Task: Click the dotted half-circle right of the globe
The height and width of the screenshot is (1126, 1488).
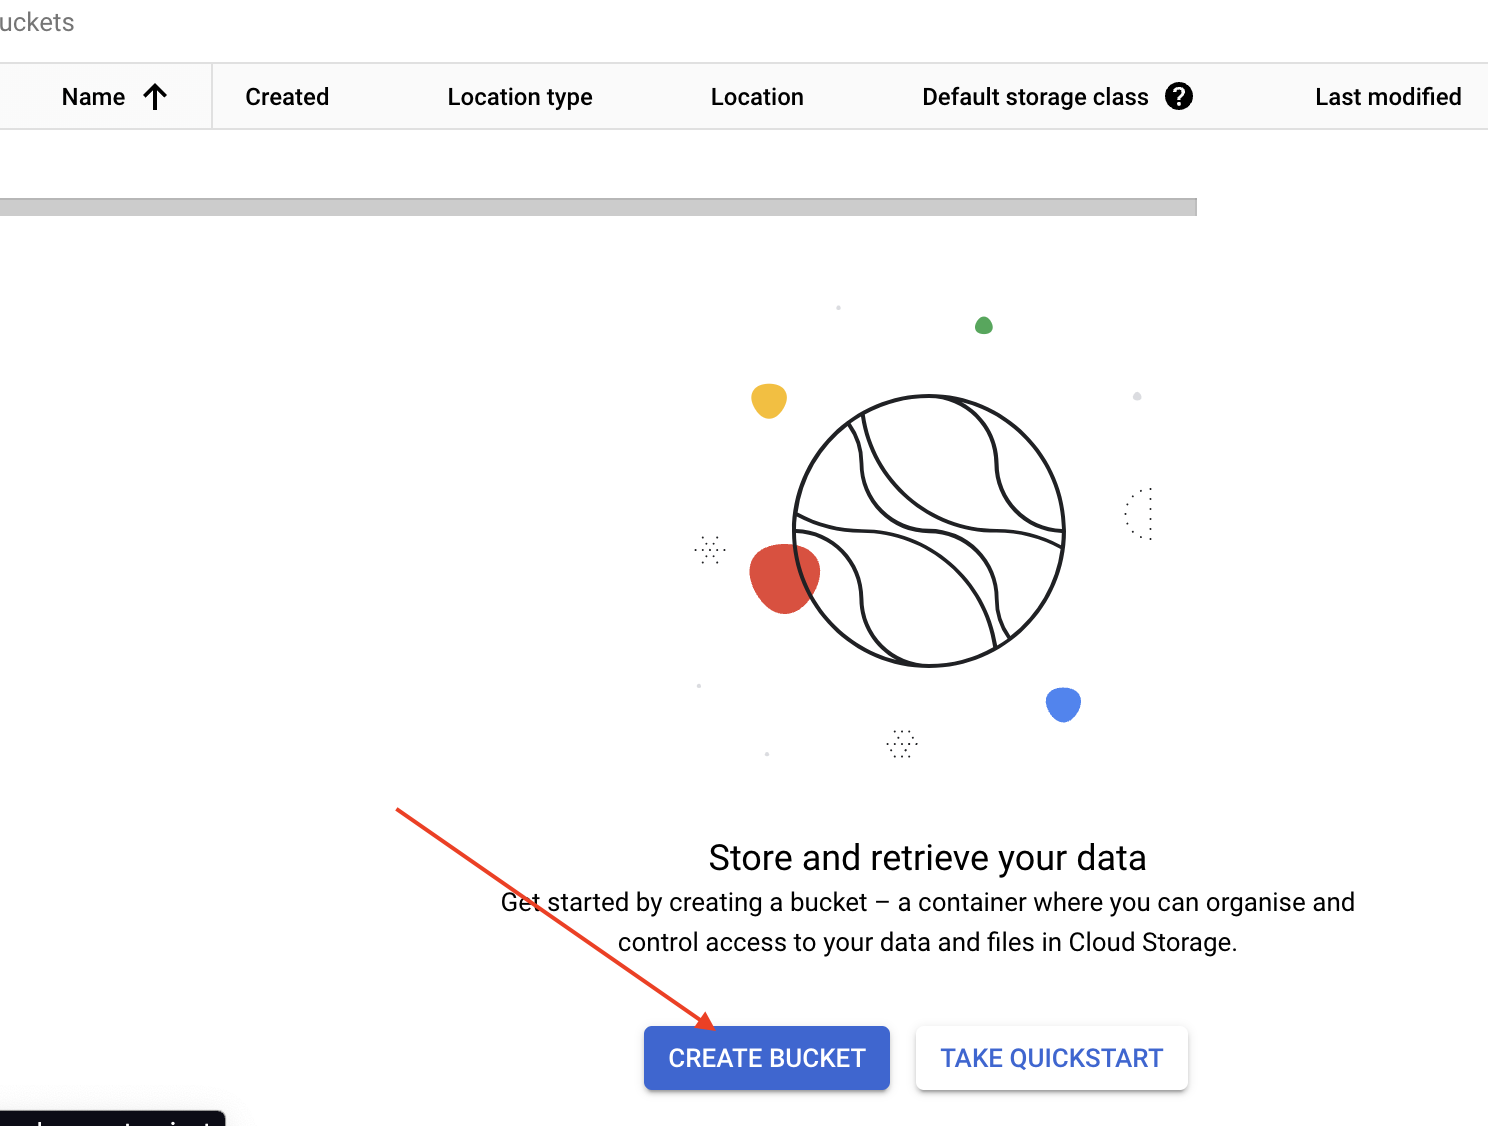Action: [1140, 514]
